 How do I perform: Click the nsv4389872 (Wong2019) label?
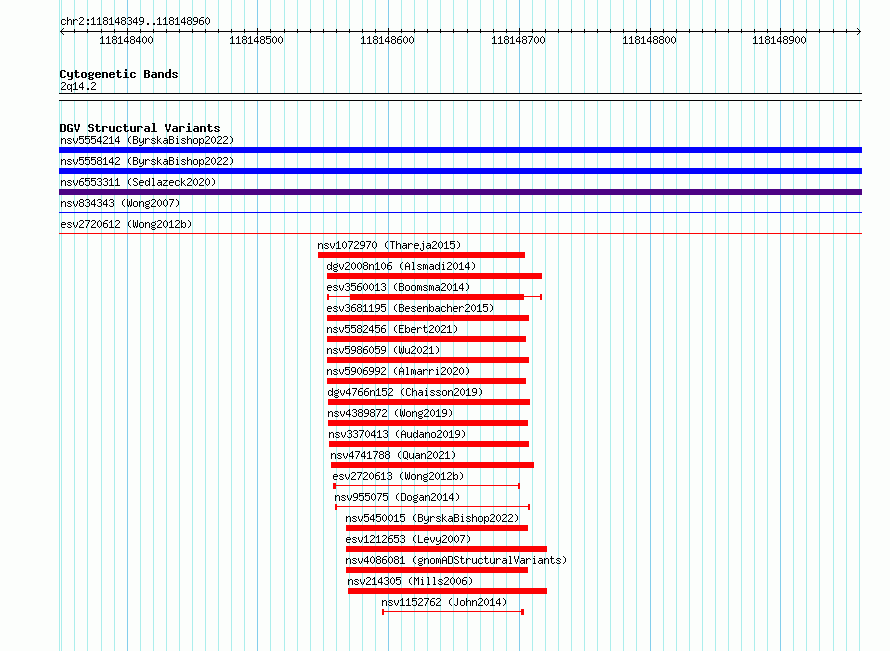[x=391, y=413]
